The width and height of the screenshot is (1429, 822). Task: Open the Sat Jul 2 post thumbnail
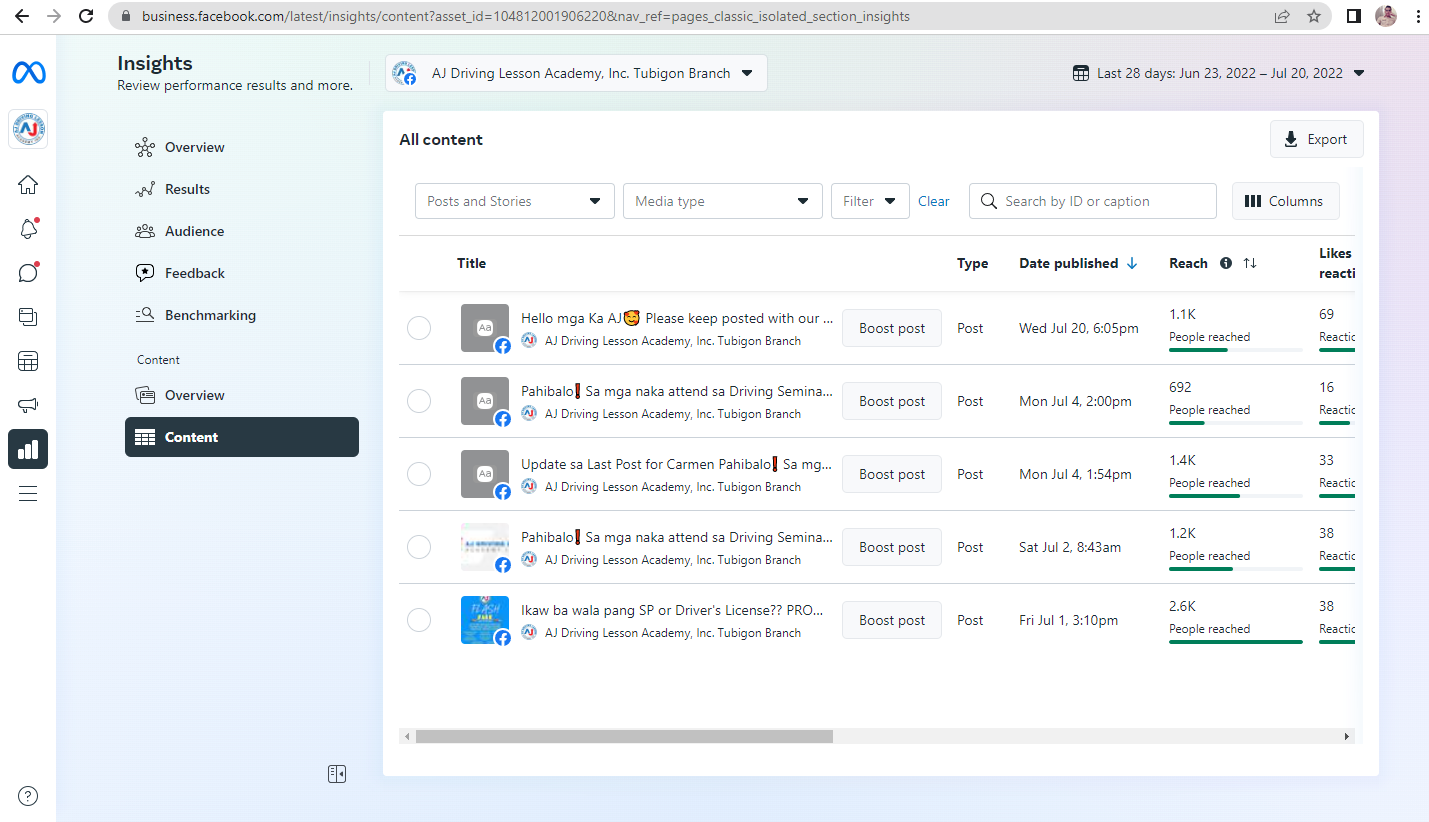(x=485, y=547)
